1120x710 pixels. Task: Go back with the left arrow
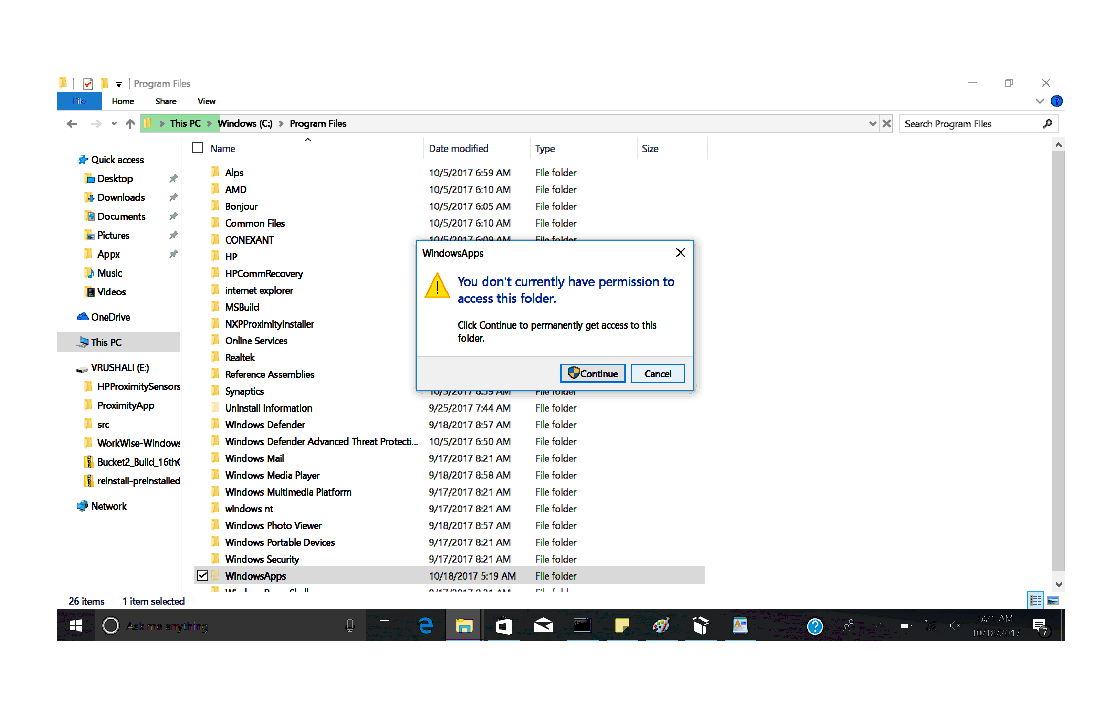pyautogui.click(x=72, y=124)
